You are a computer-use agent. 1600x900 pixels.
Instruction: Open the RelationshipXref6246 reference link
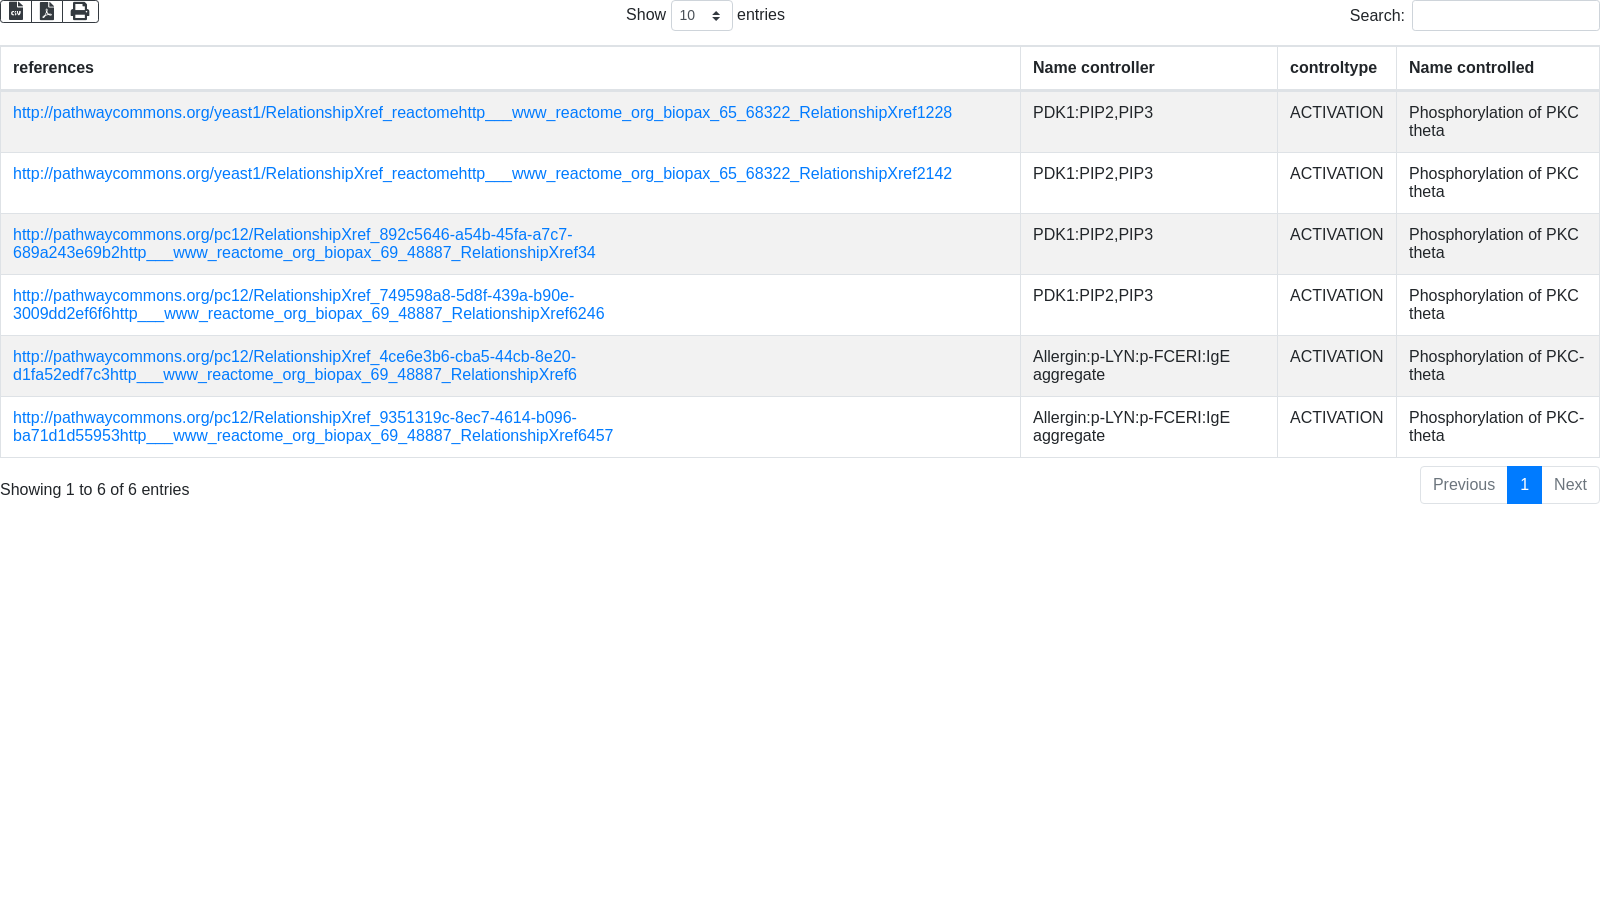pos(308,305)
